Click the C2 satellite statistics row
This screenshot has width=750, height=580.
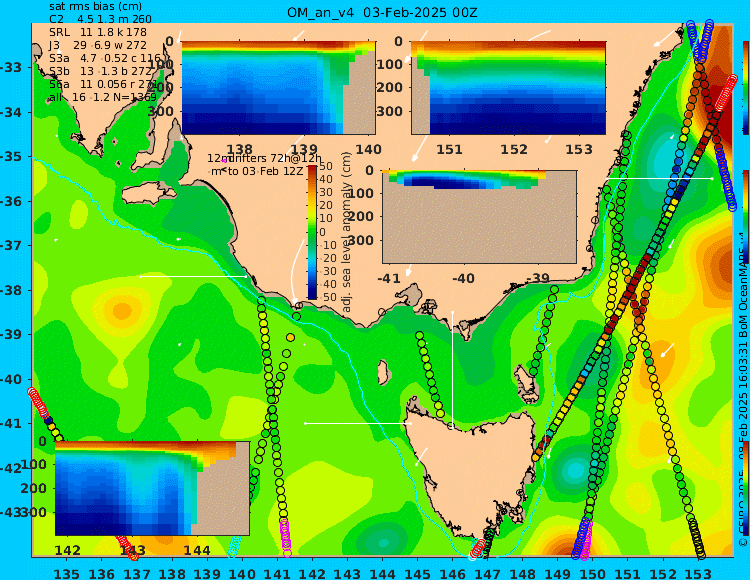(x=100, y=19)
